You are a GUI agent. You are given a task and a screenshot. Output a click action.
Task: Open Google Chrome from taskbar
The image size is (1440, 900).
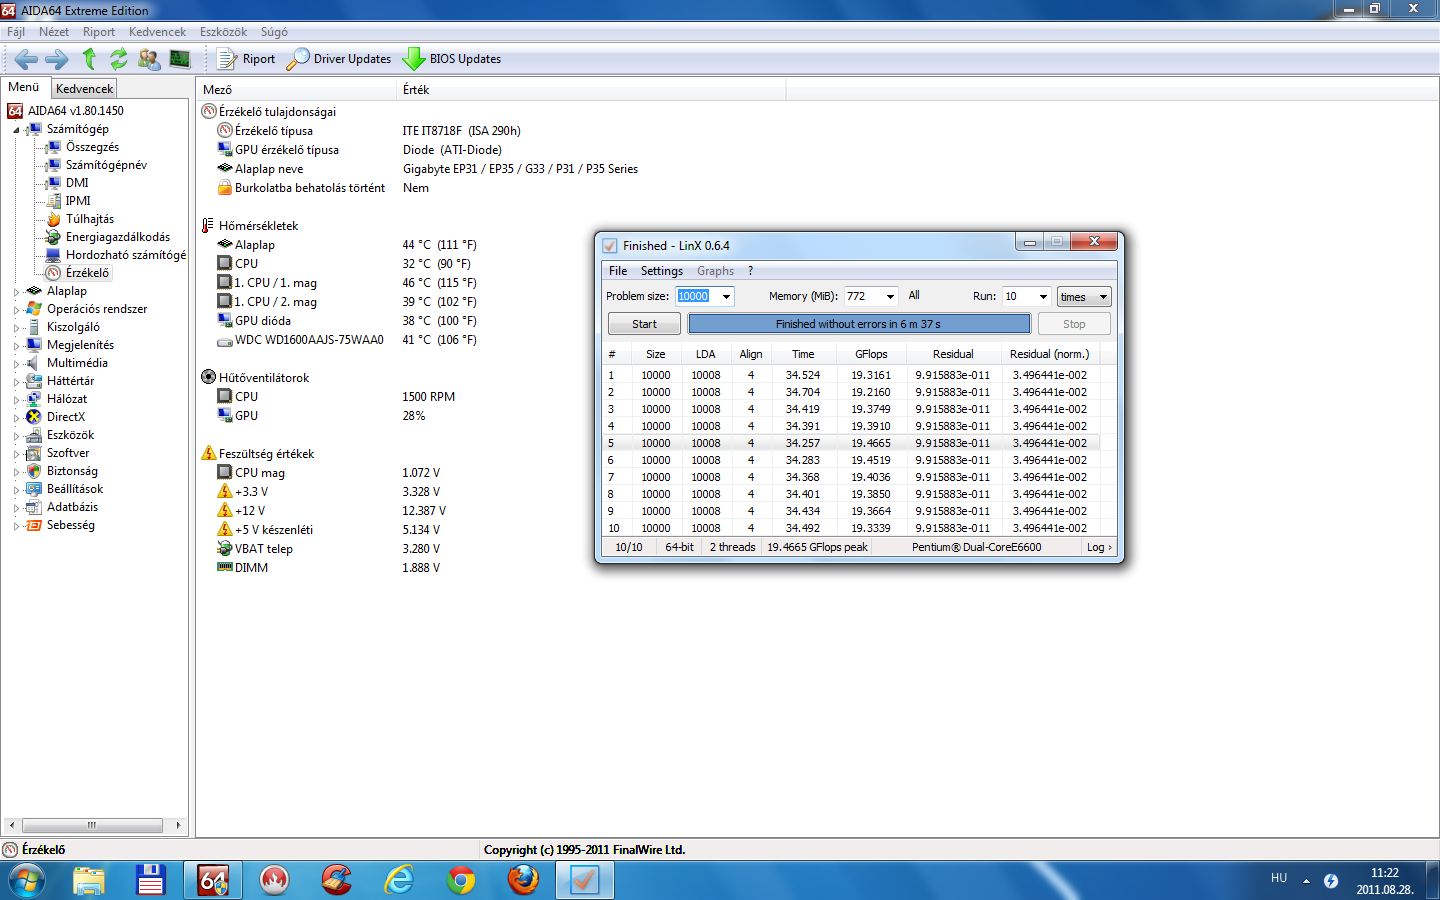pyautogui.click(x=460, y=880)
